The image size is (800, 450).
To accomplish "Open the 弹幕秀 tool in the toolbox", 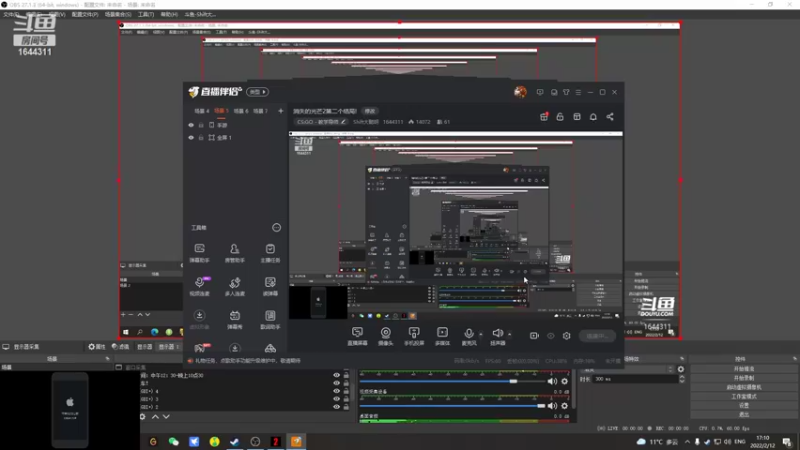I will (235, 320).
